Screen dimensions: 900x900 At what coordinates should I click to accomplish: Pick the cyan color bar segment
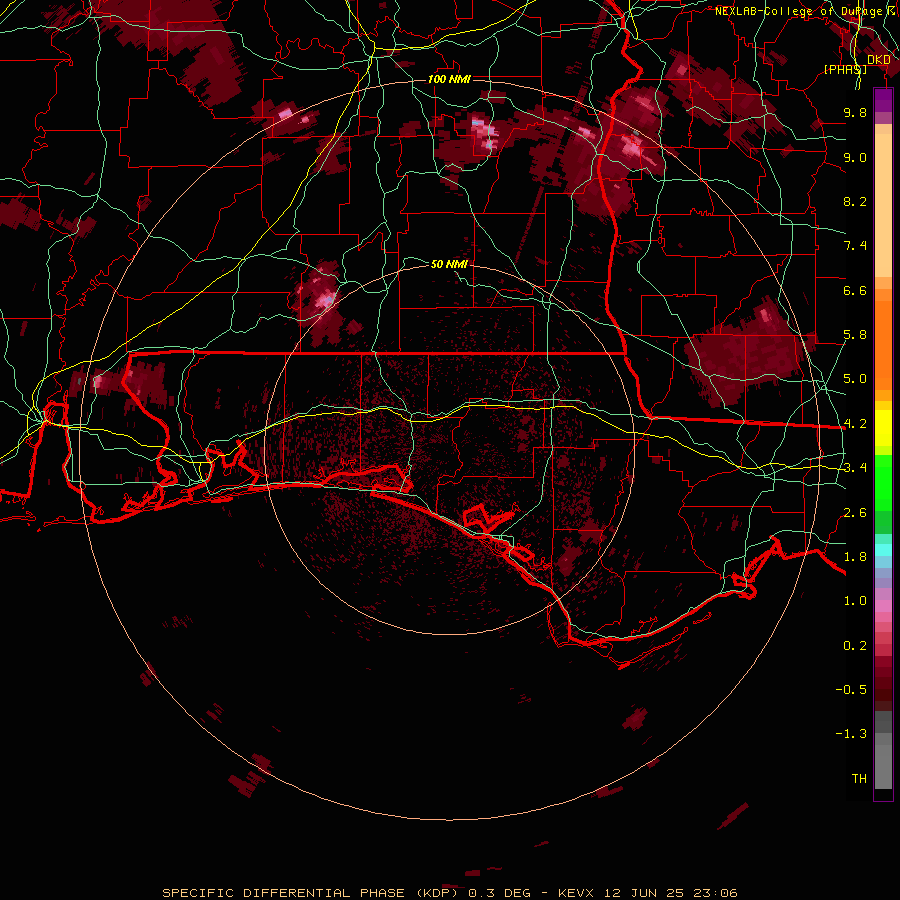coord(883,550)
